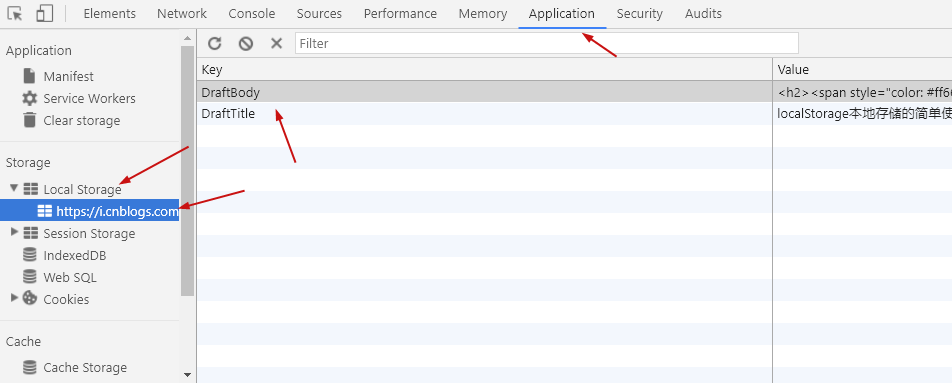
Task: Select the DraftTitle key row
Action: click(484, 114)
